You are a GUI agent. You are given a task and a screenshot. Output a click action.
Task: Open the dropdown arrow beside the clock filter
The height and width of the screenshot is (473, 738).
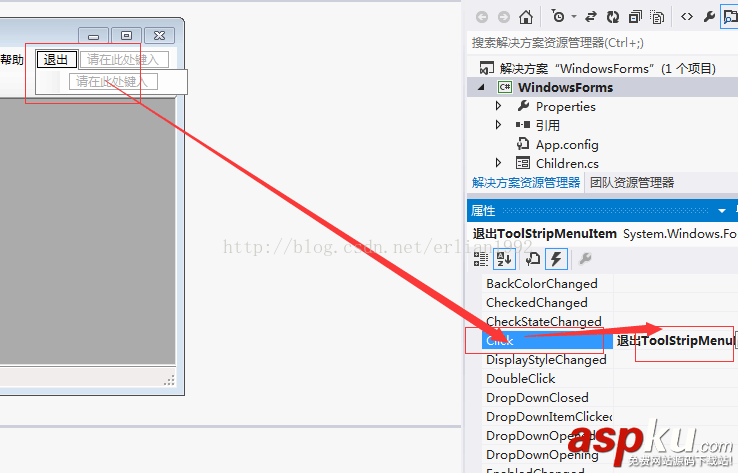click(x=574, y=17)
